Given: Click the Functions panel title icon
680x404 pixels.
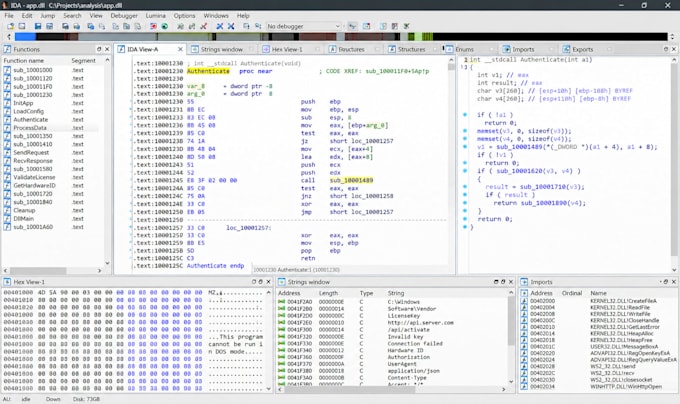Looking at the screenshot, I should coord(7,49).
